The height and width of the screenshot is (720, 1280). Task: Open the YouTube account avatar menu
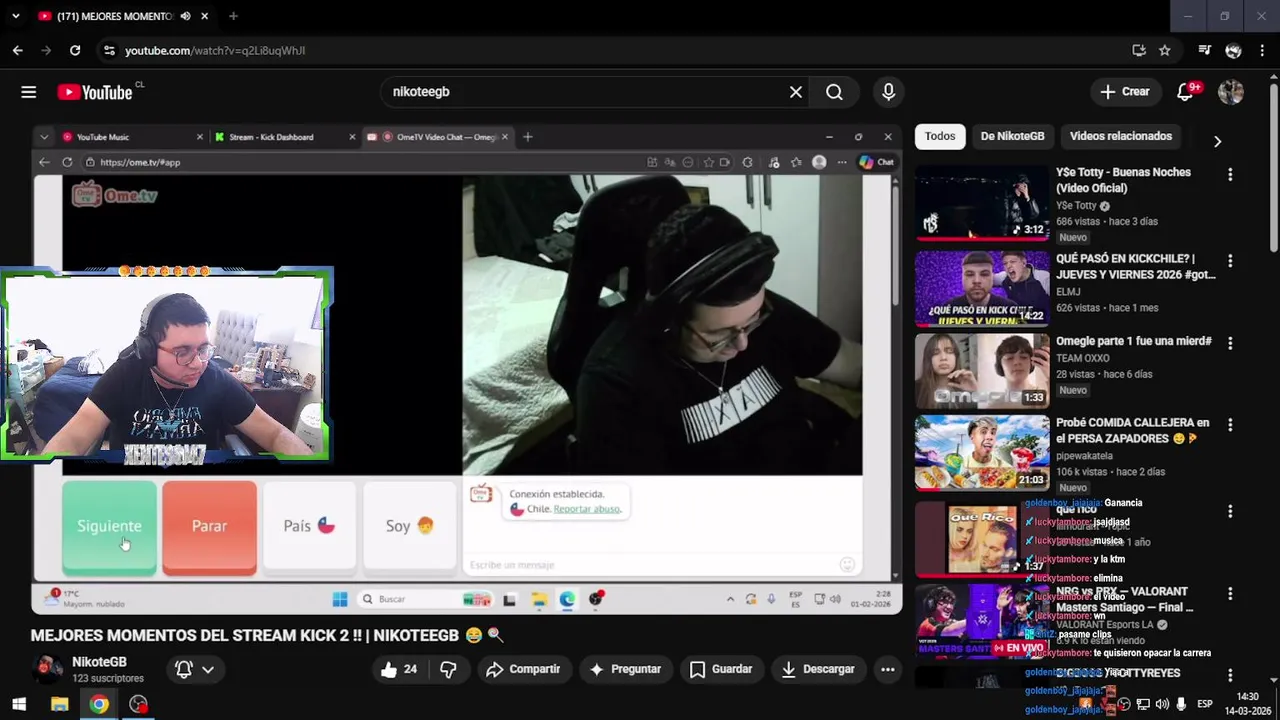point(1231,92)
